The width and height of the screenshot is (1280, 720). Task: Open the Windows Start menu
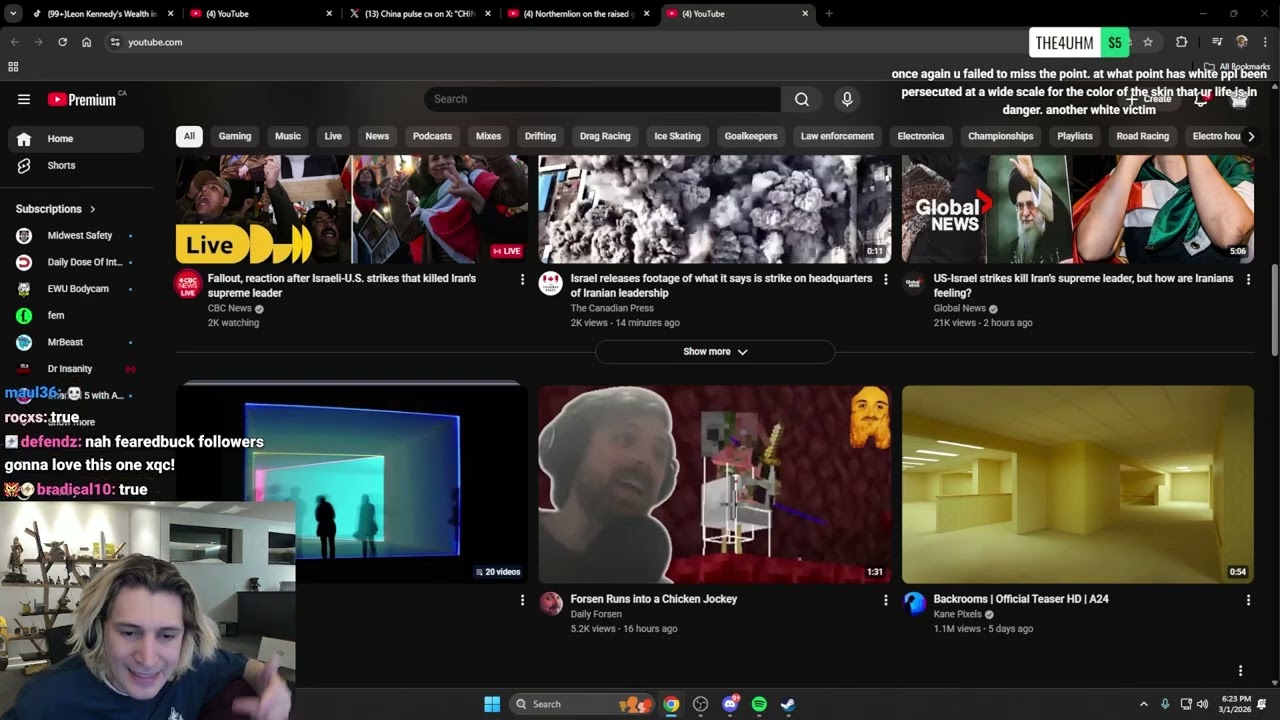tap(492, 704)
